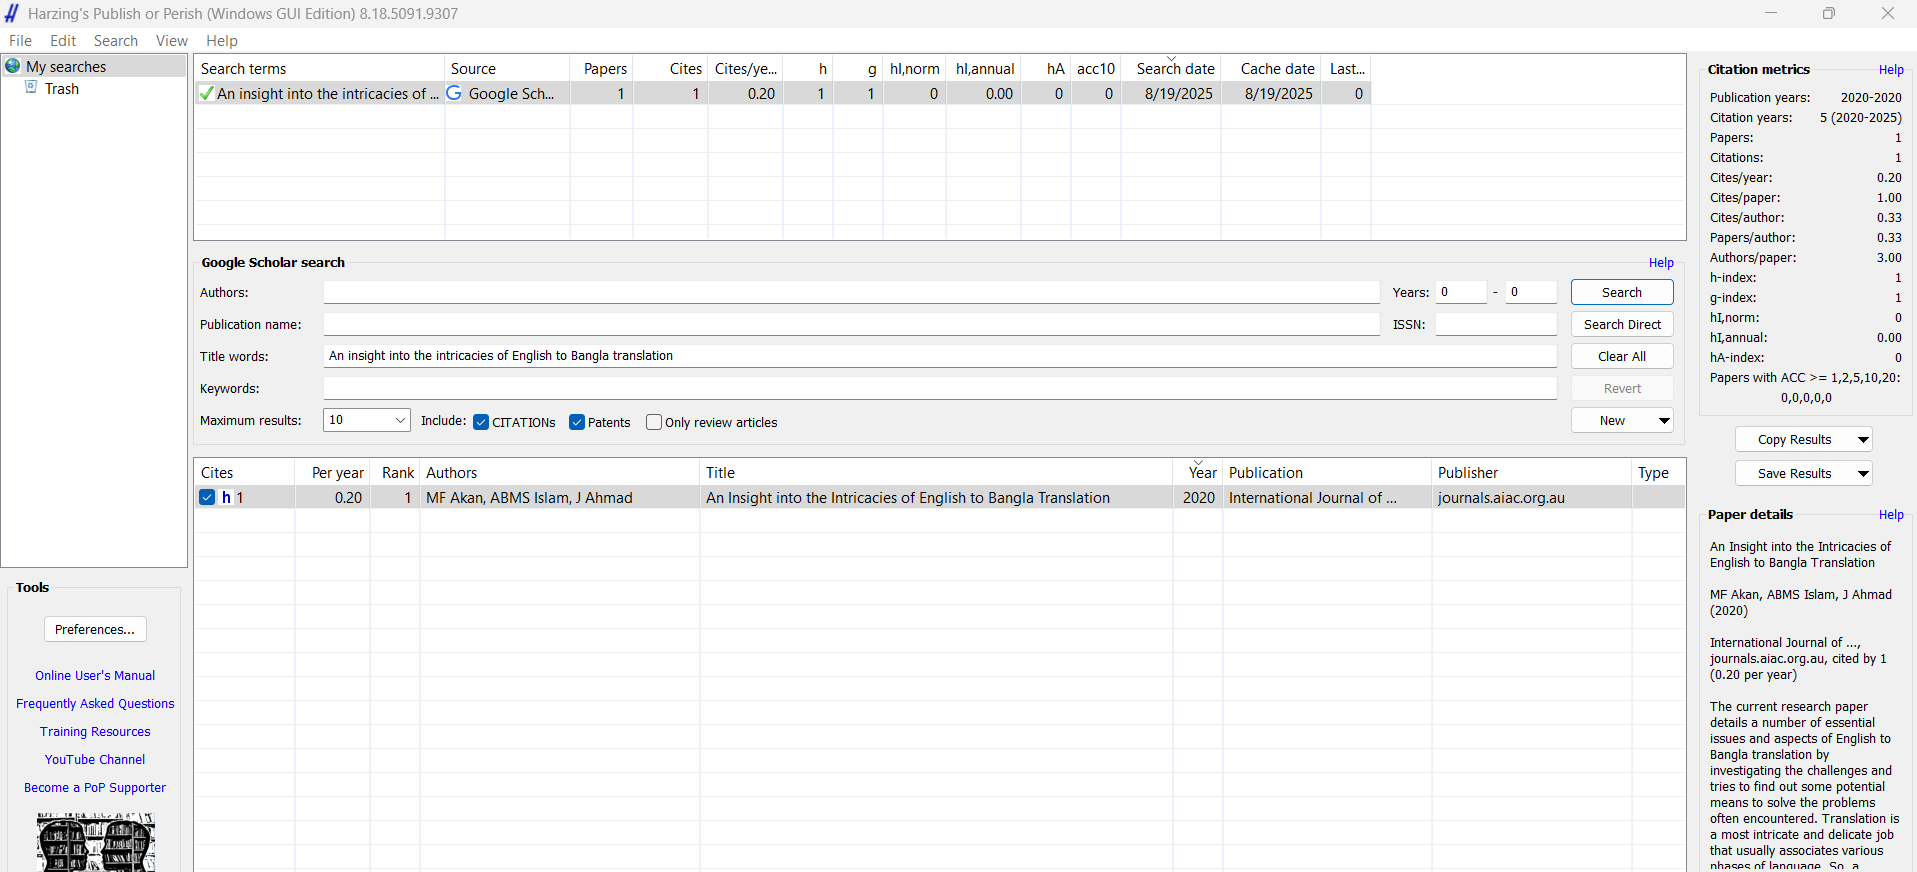Sort searches by Search terms column header
Image resolution: width=1917 pixels, height=872 pixels.
[x=319, y=68]
